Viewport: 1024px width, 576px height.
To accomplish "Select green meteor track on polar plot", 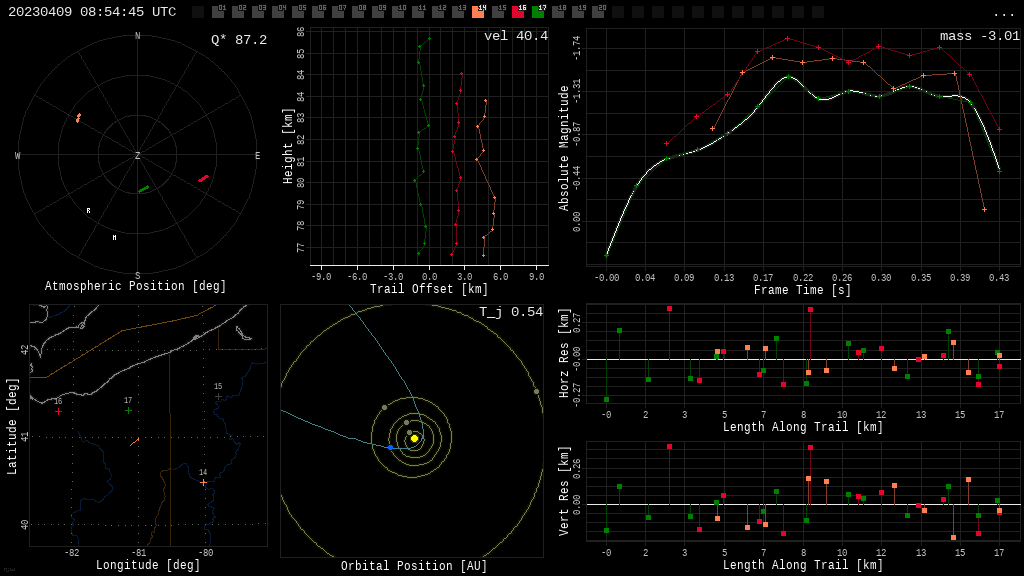I will pyautogui.click(x=144, y=189).
